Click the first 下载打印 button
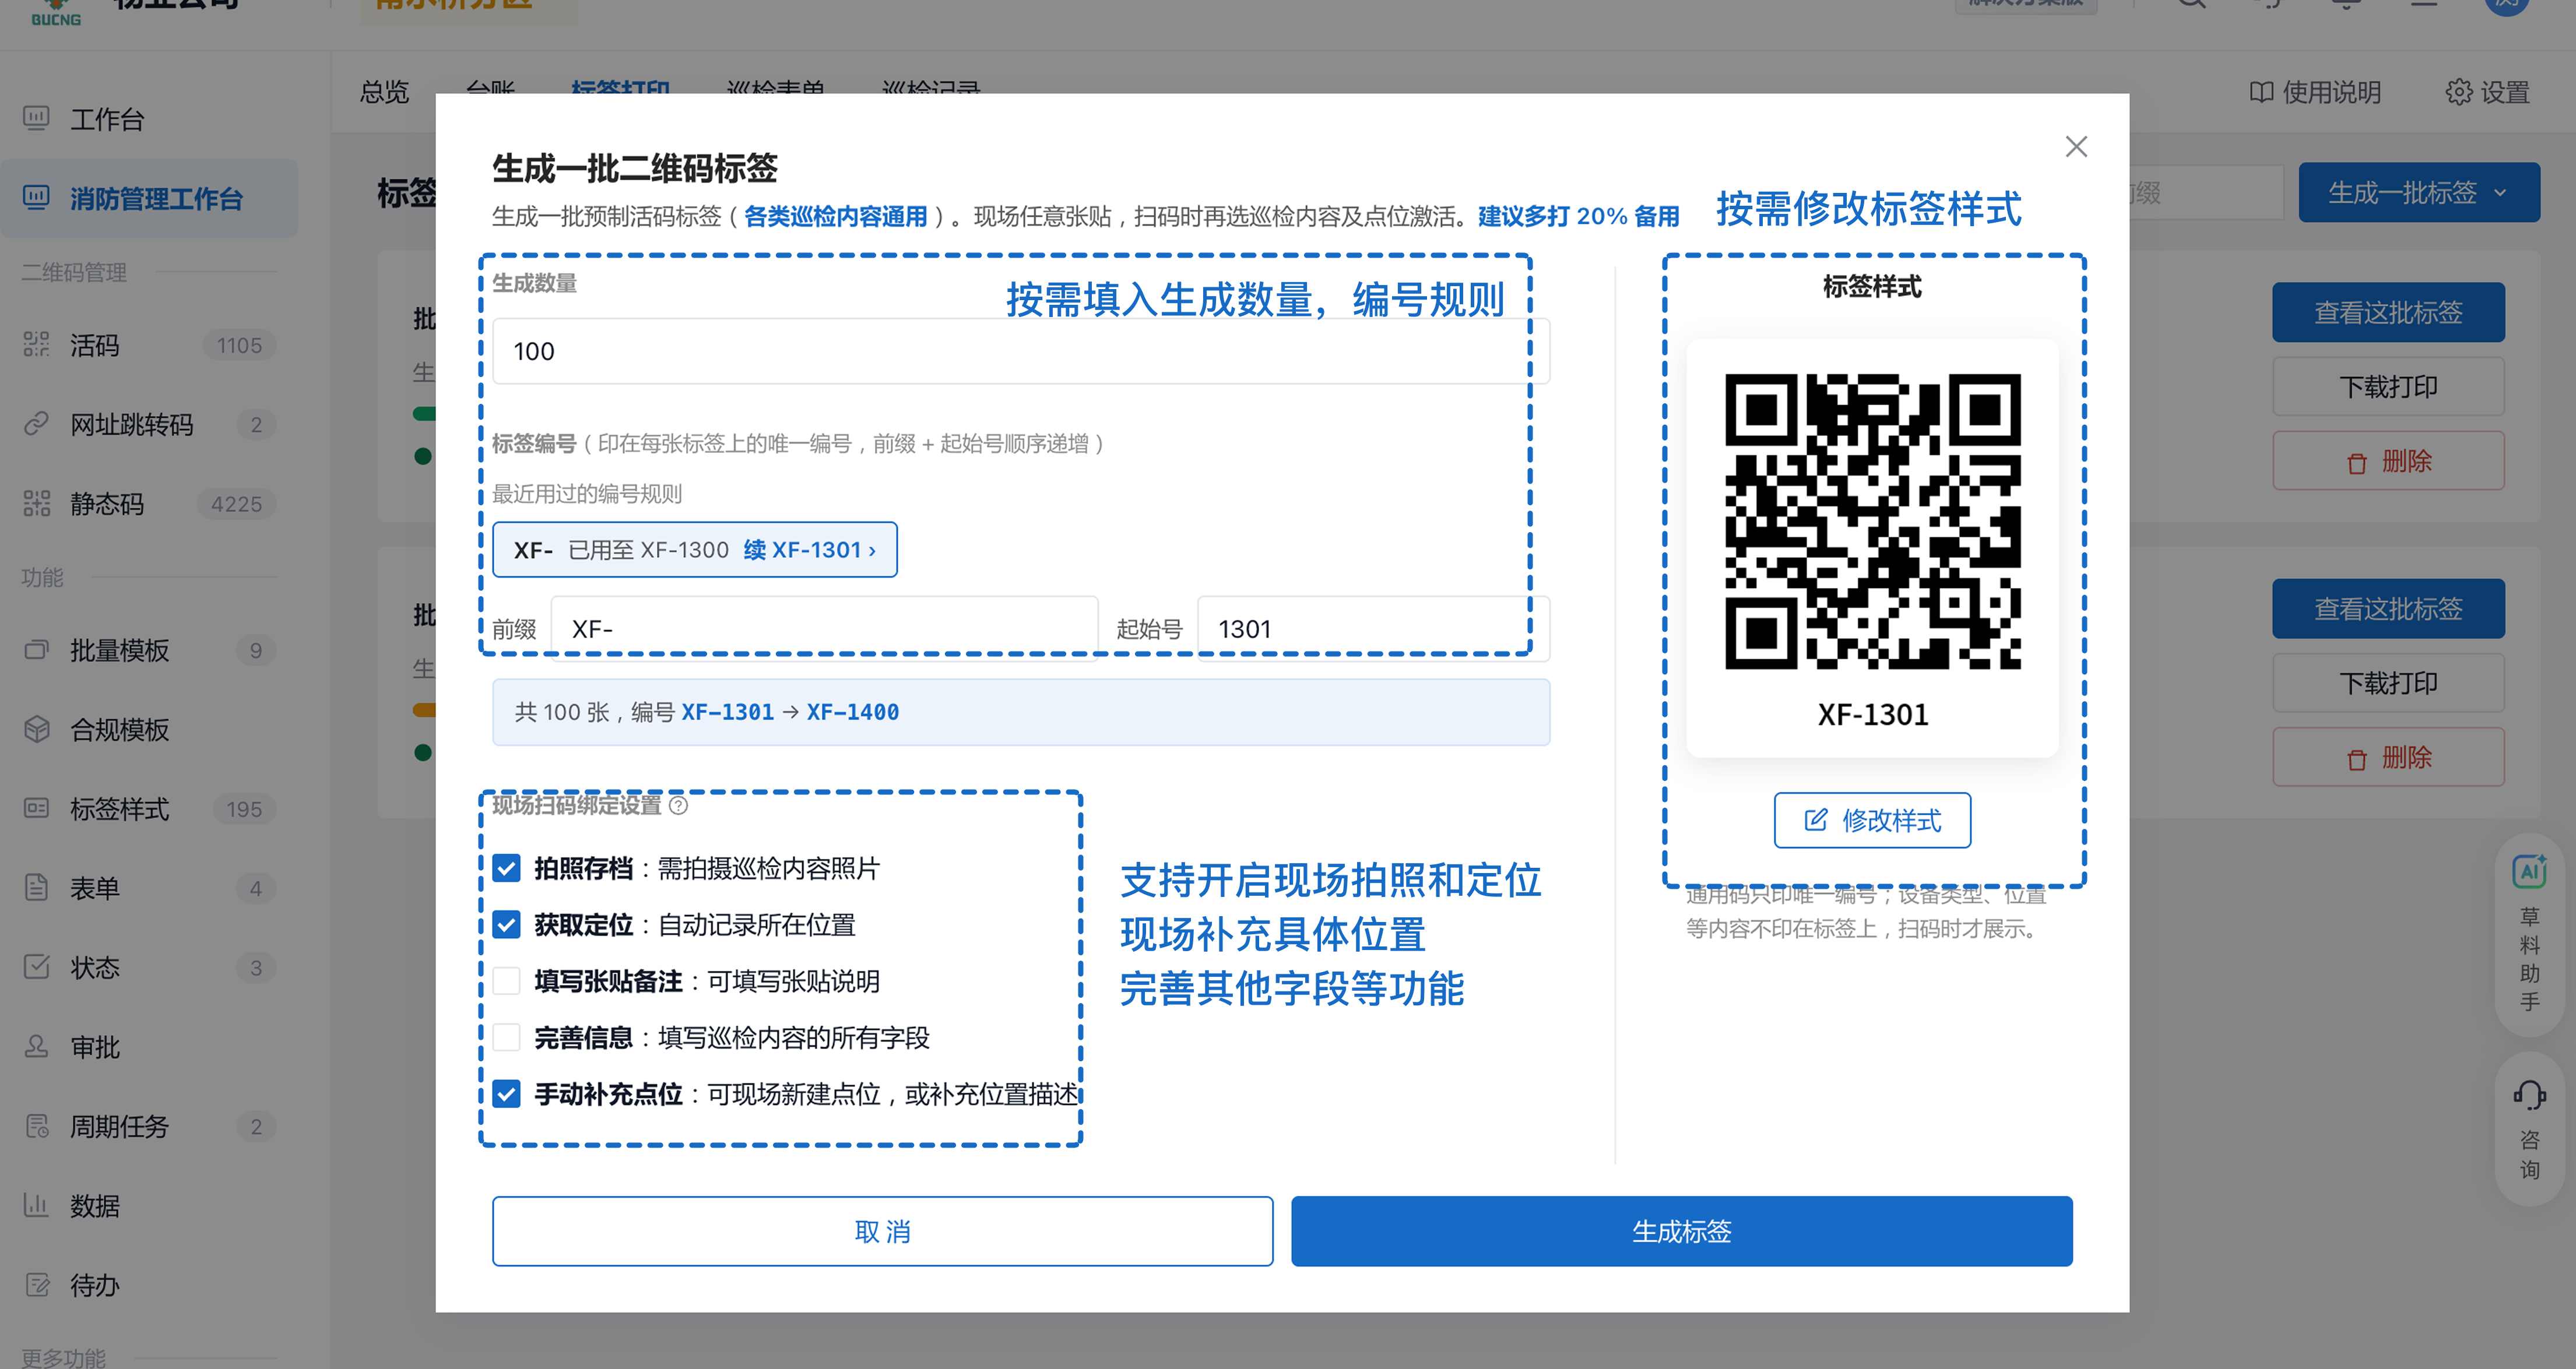Viewport: 2576px width, 1369px height. point(2388,387)
